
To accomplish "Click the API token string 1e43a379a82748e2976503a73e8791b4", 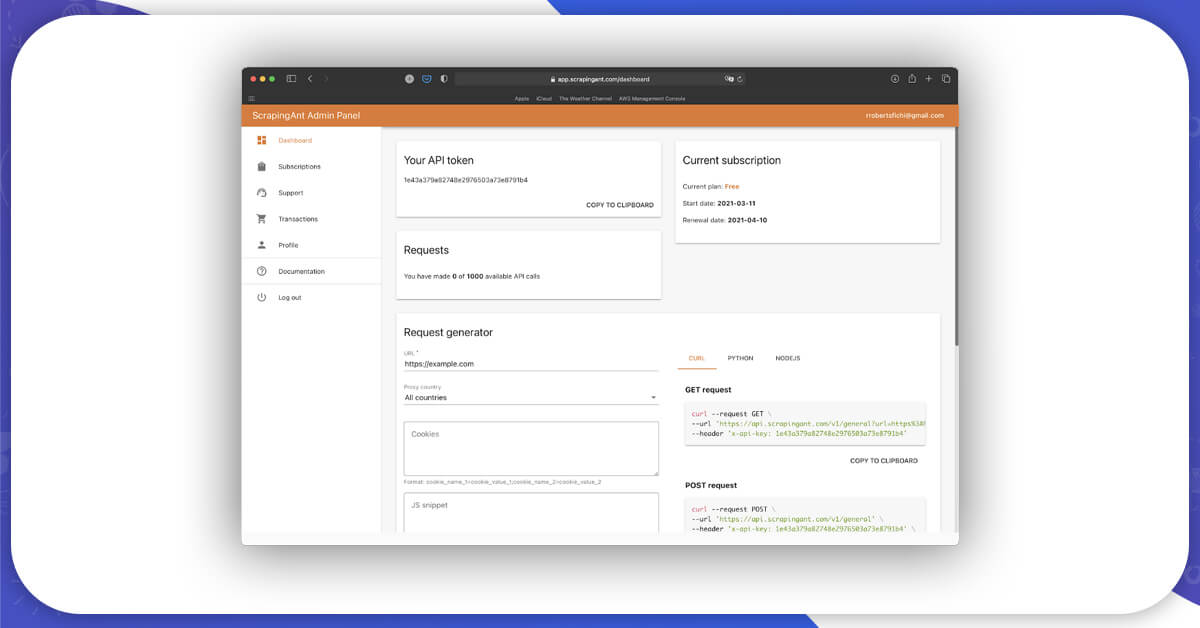I will click(466, 180).
